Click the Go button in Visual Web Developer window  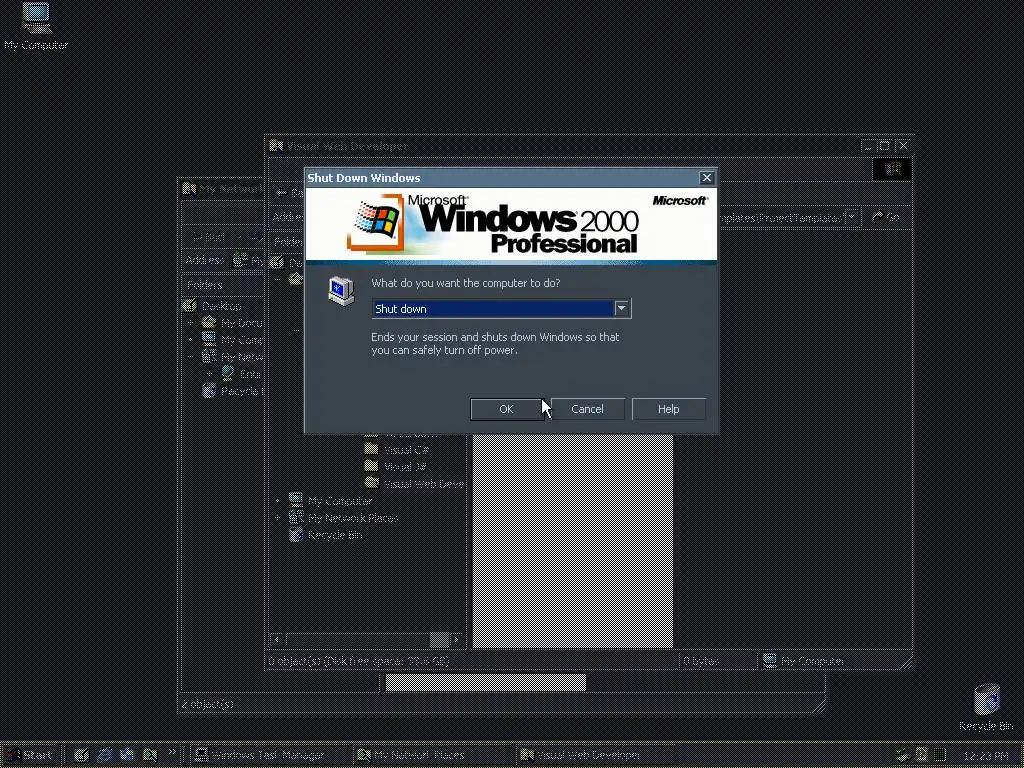886,217
